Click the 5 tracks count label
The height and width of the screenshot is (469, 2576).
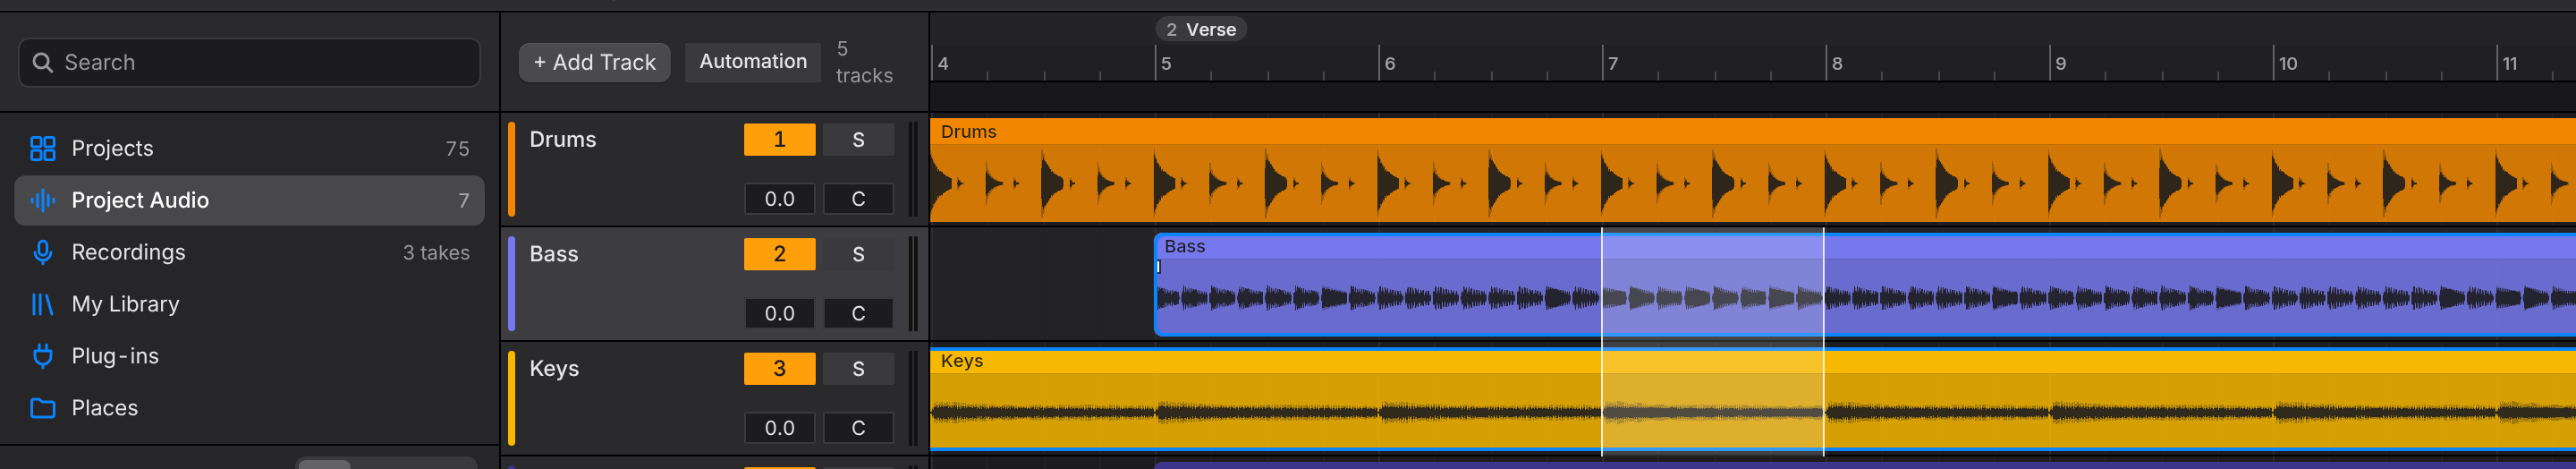click(864, 62)
